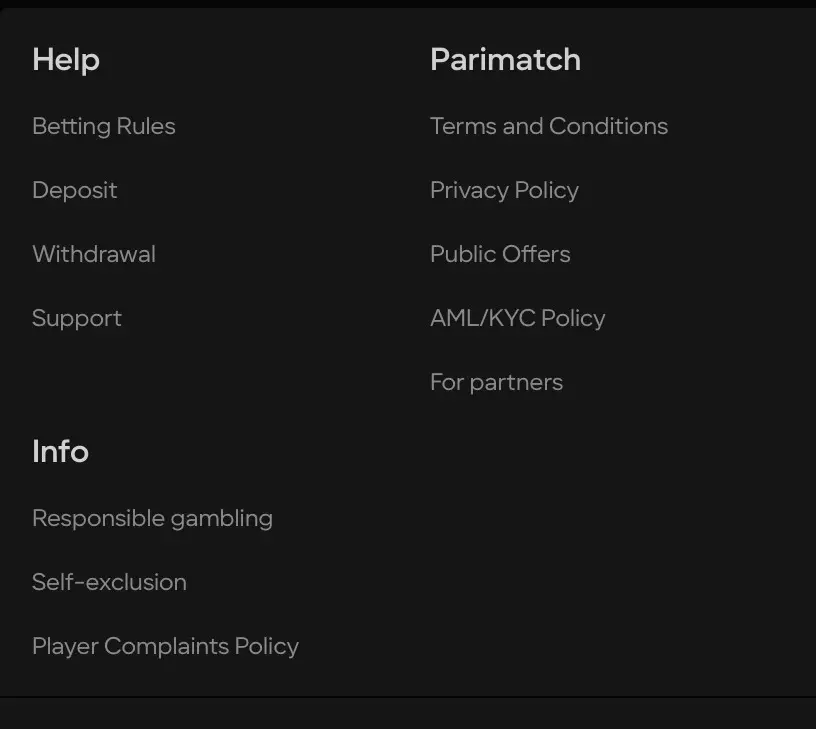816x729 pixels.
Task: Click the light strip below the footer
Action: [x=408, y=715]
